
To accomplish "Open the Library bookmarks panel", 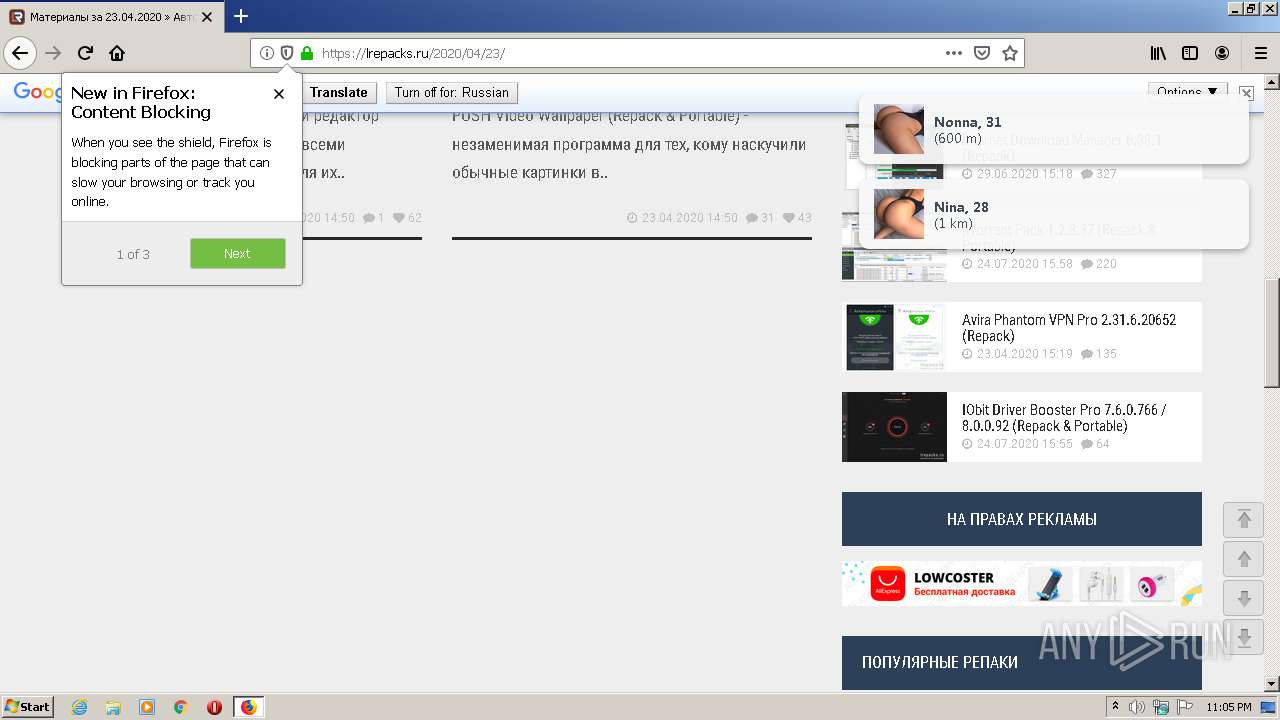I will coord(1158,53).
